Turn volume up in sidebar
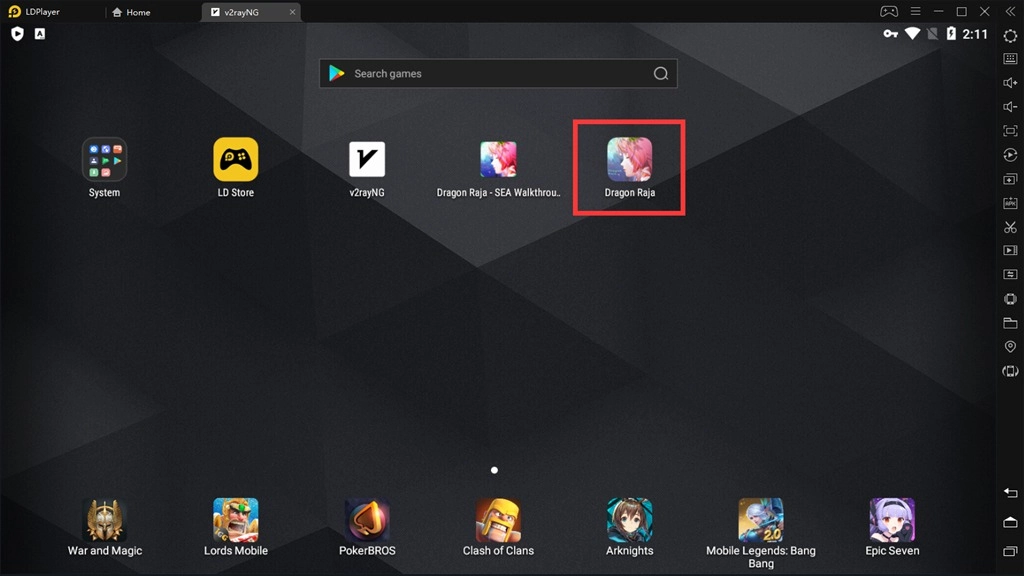1024x576 pixels. coord(1010,83)
